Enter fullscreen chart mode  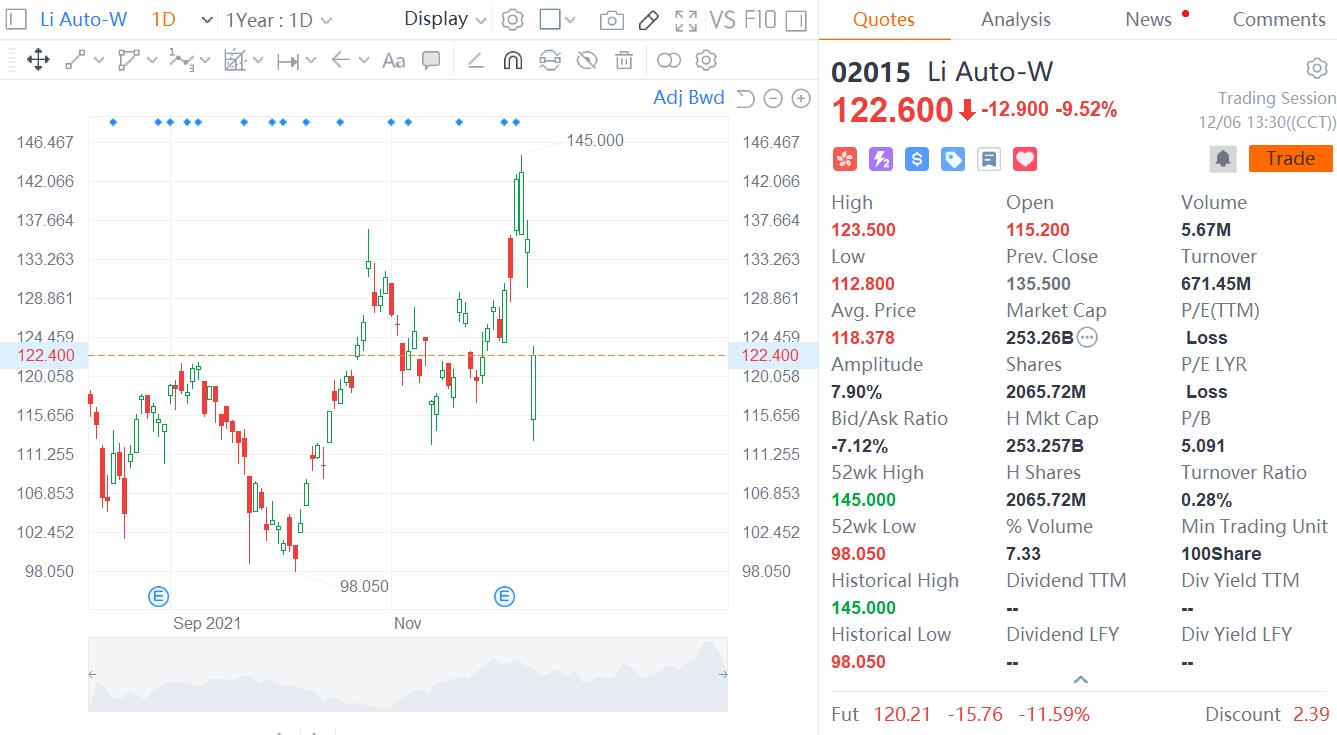click(x=686, y=20)
